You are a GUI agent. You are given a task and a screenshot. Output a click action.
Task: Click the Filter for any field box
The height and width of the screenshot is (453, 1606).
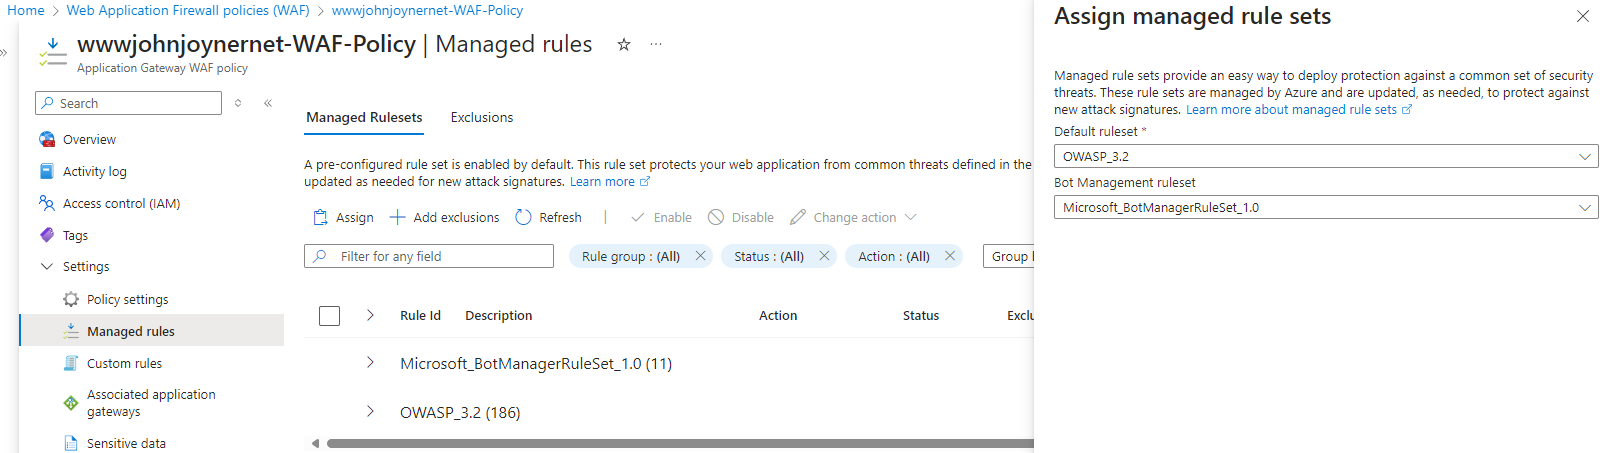tap(430, 257)
